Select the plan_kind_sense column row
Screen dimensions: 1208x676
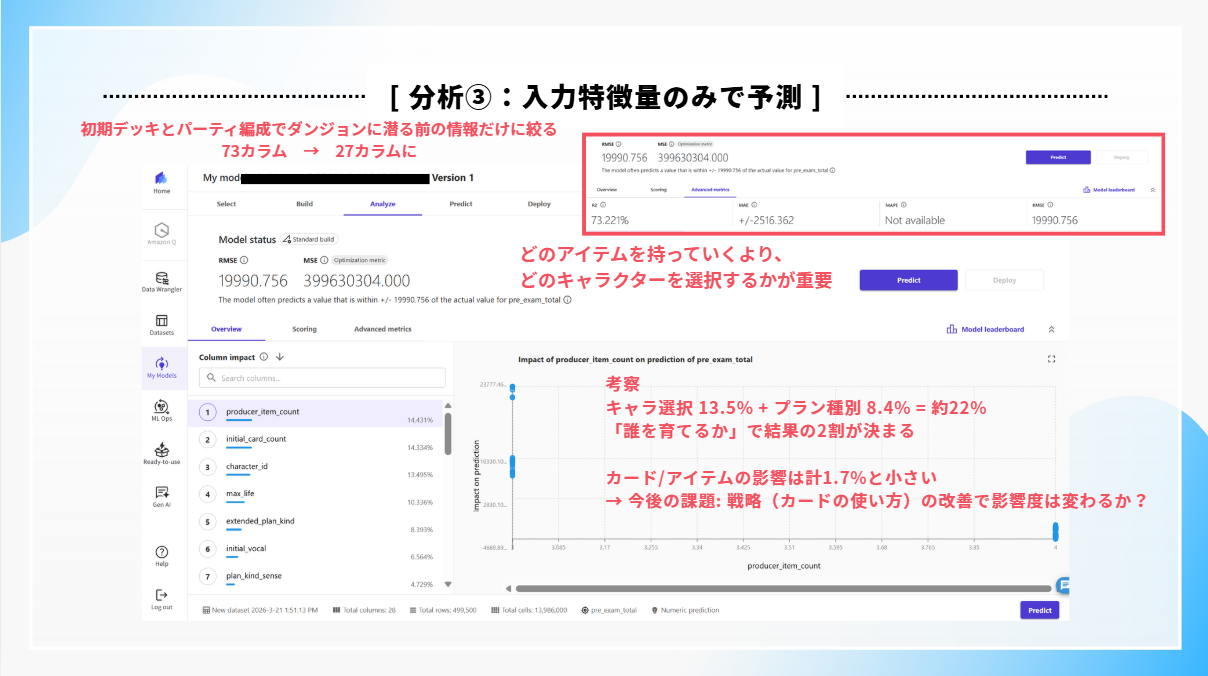(314, 576)
